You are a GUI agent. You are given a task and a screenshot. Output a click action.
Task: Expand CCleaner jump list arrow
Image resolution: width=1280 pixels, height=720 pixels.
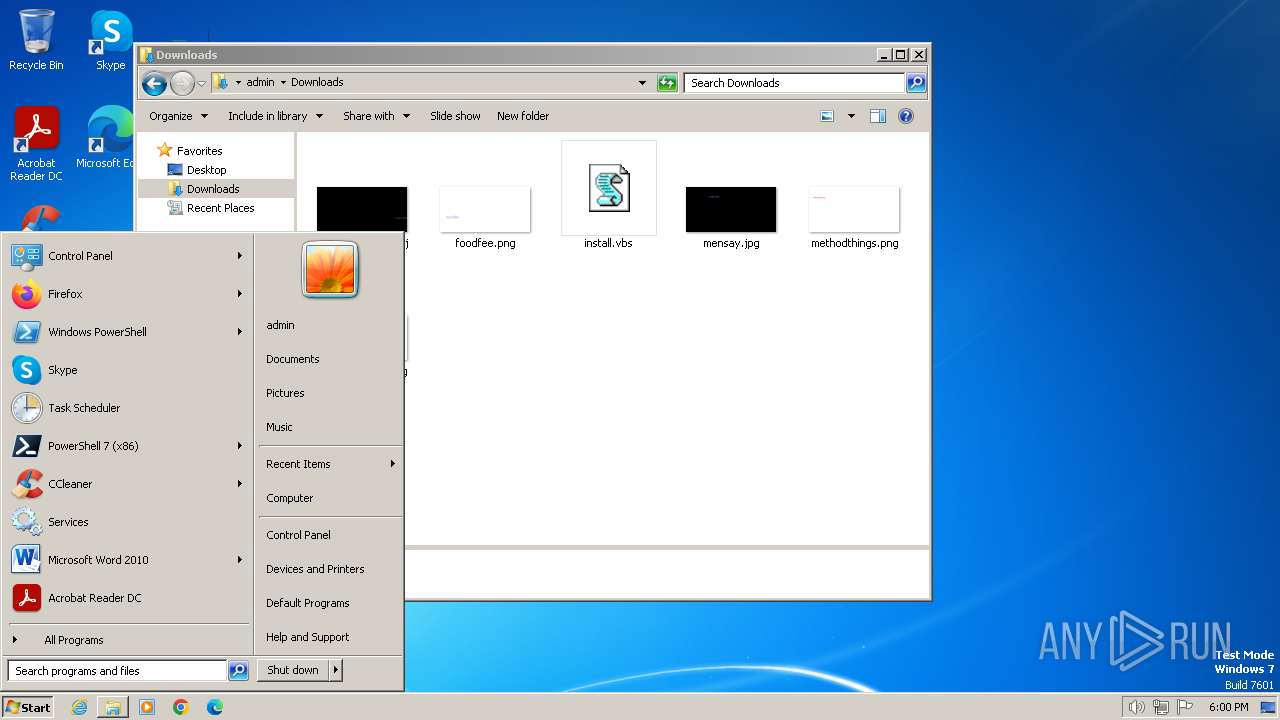[x=240, y=484]
